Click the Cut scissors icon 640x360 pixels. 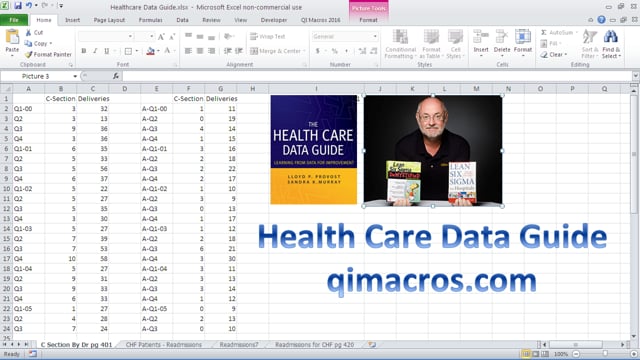pos(28,32)
